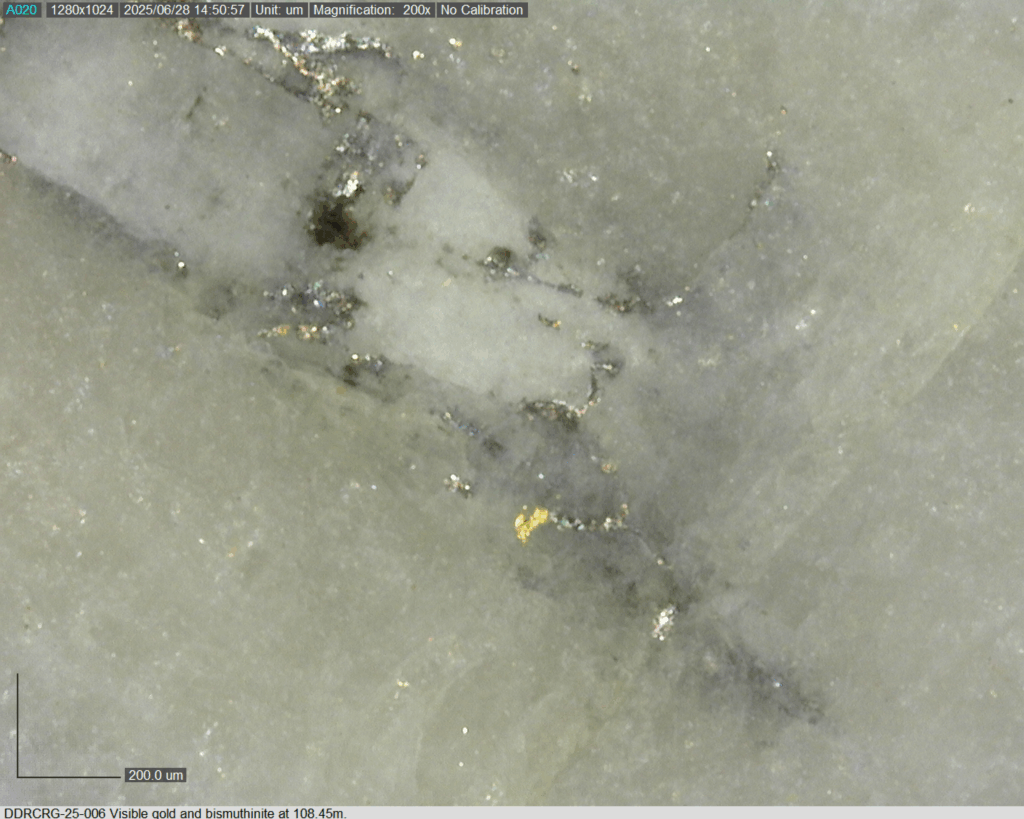Click the DDRCRG-25-006 caption text
This screenshot has height=819, width=1024.
(54, 812)
